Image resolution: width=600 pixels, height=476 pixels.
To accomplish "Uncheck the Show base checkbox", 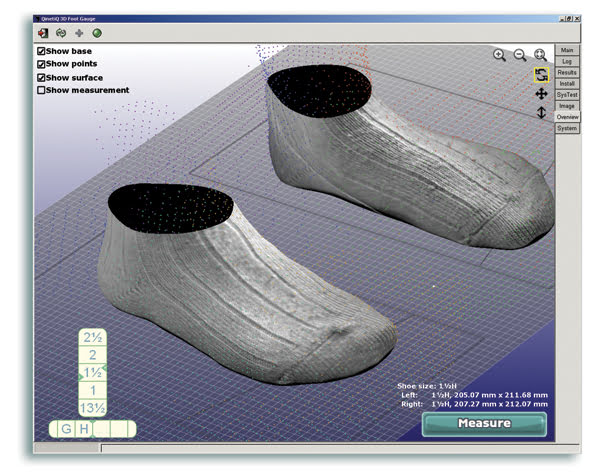I will [x=41, y=51].
